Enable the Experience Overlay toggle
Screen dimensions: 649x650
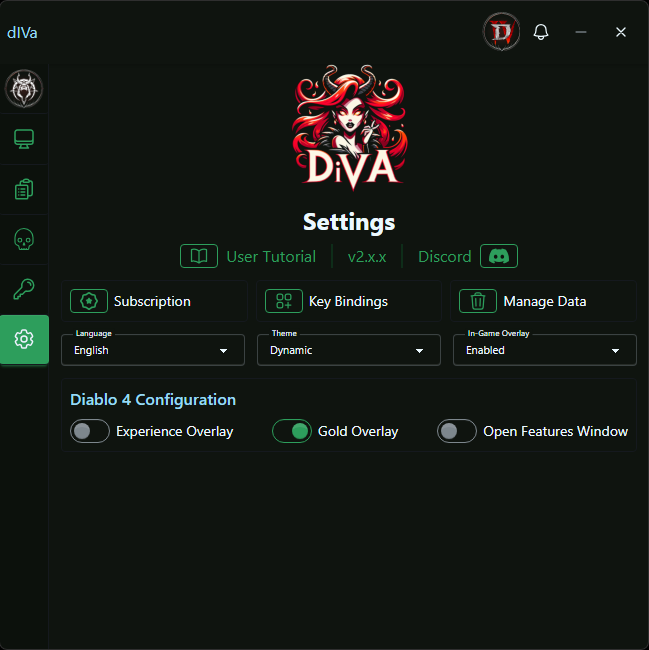point(90,431)
